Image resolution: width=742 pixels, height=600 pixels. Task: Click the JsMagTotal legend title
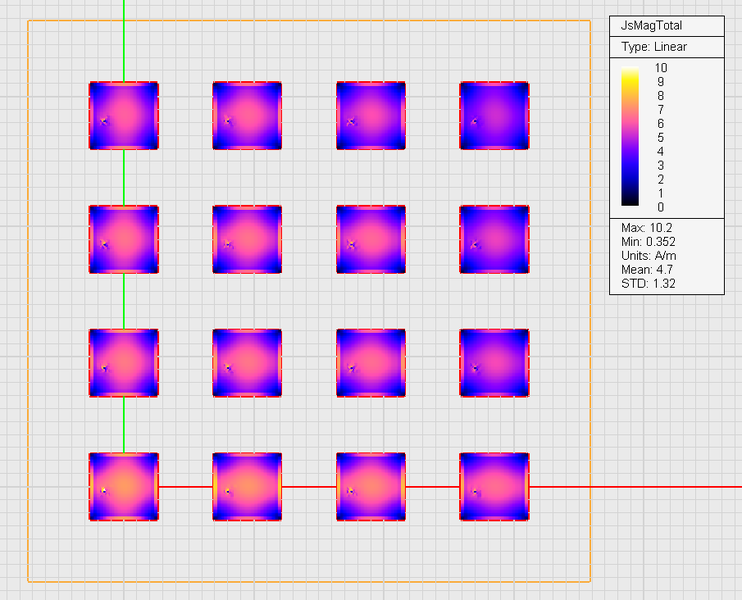pyautogui.click(x=652, y=27)
